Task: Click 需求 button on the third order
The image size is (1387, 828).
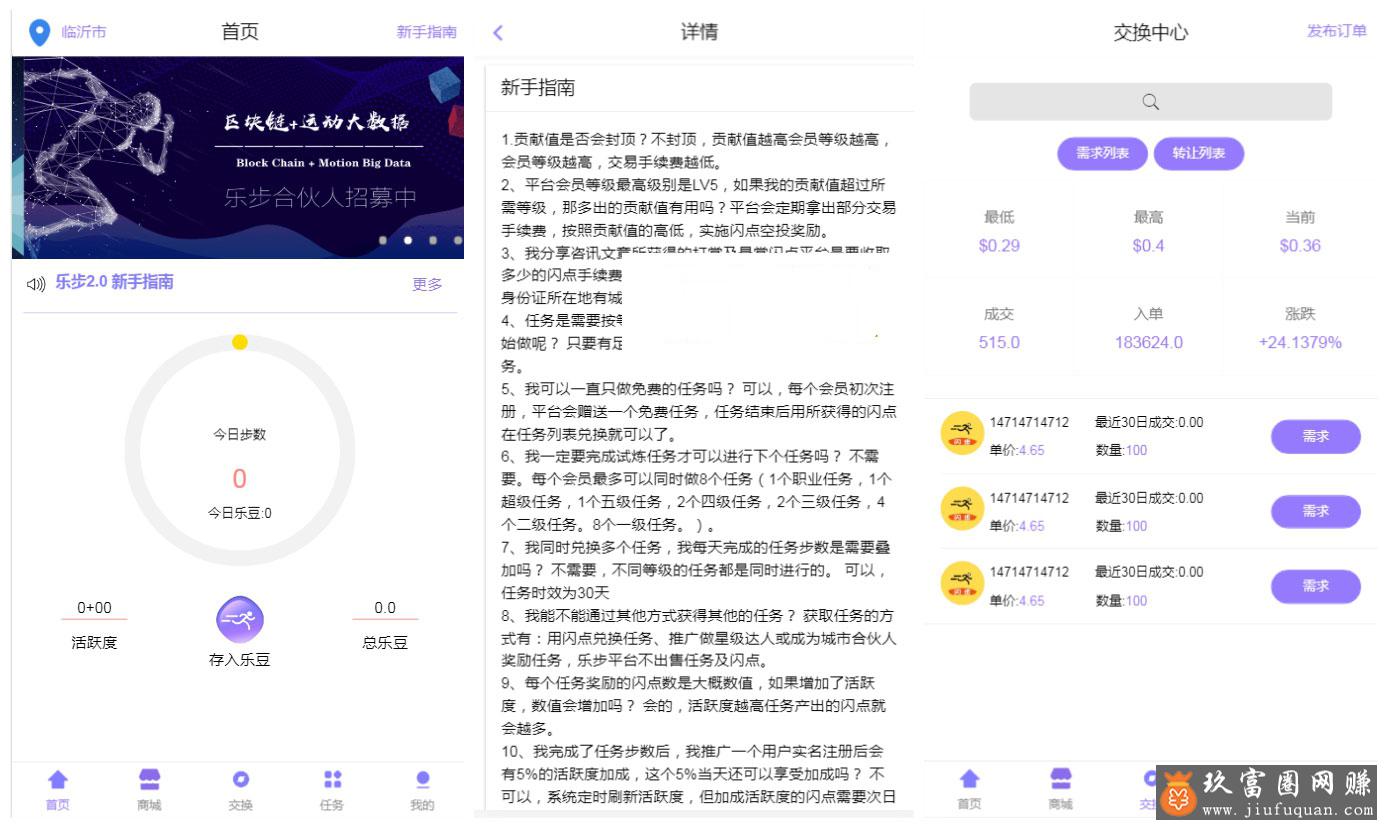Action: [1316, 586]
